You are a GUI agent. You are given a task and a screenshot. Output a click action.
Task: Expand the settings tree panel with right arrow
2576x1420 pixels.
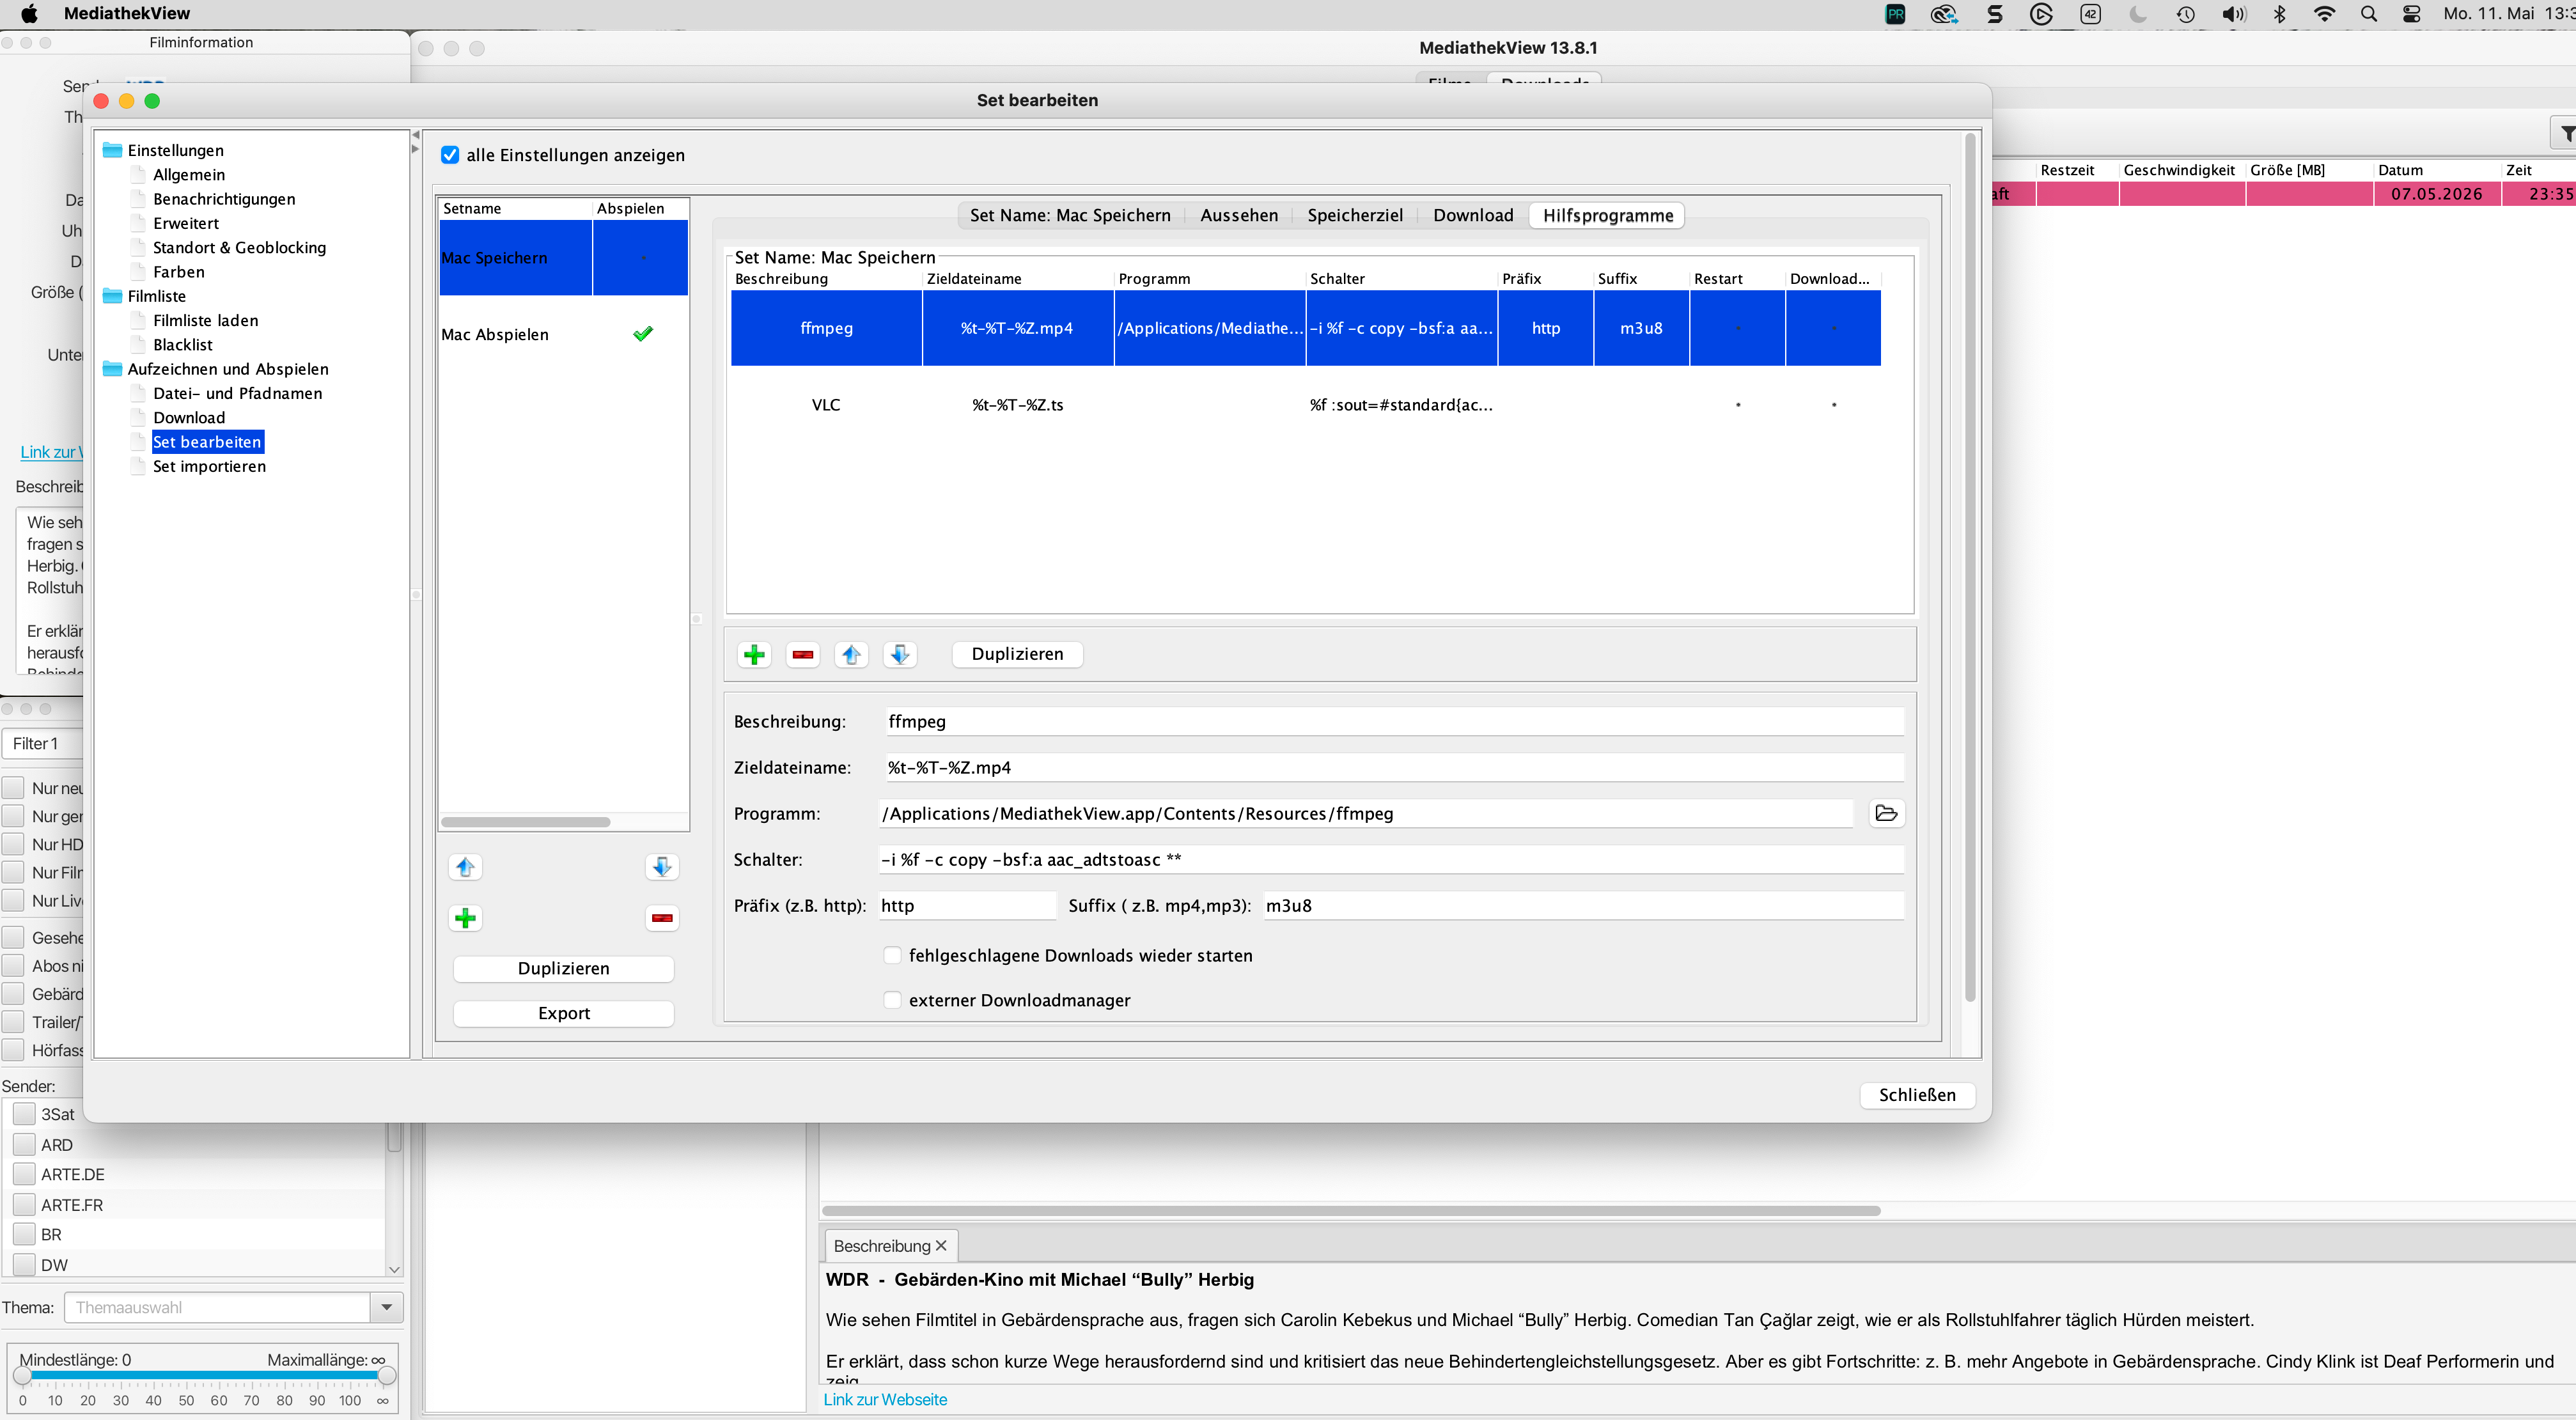click(416, 149)
